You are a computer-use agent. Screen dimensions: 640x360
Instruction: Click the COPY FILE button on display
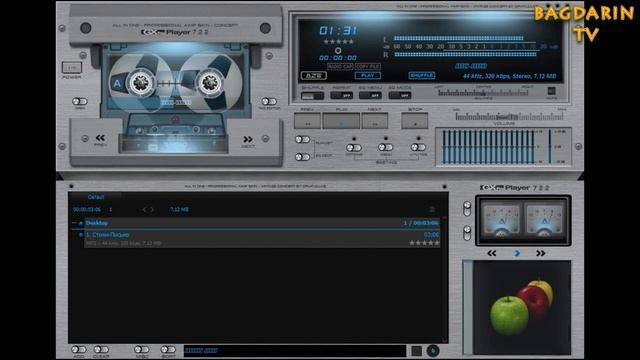pos(368,67)
